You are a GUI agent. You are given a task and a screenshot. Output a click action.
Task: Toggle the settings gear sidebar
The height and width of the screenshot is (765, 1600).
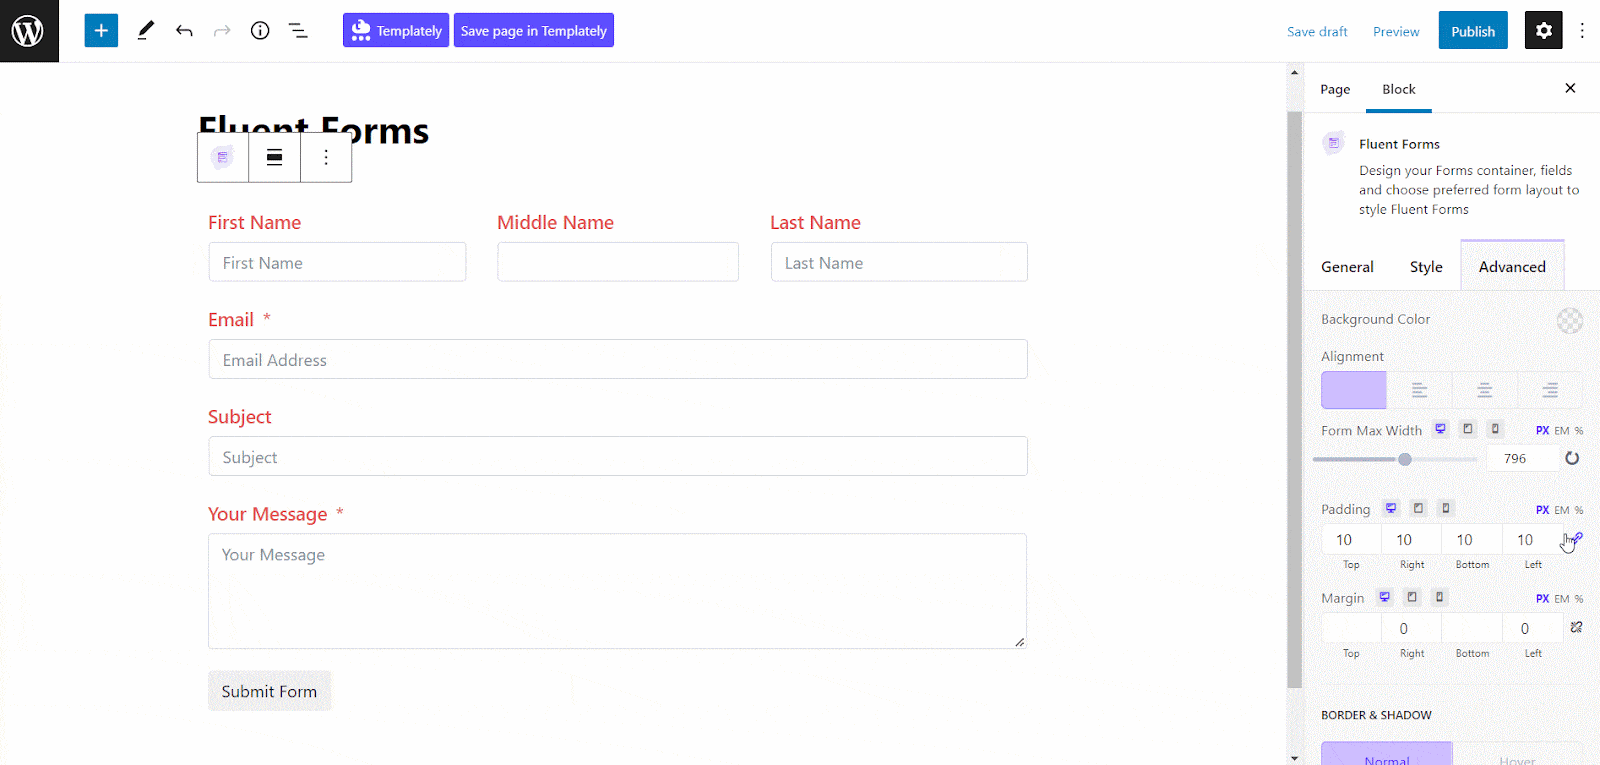coord(1543,31)
